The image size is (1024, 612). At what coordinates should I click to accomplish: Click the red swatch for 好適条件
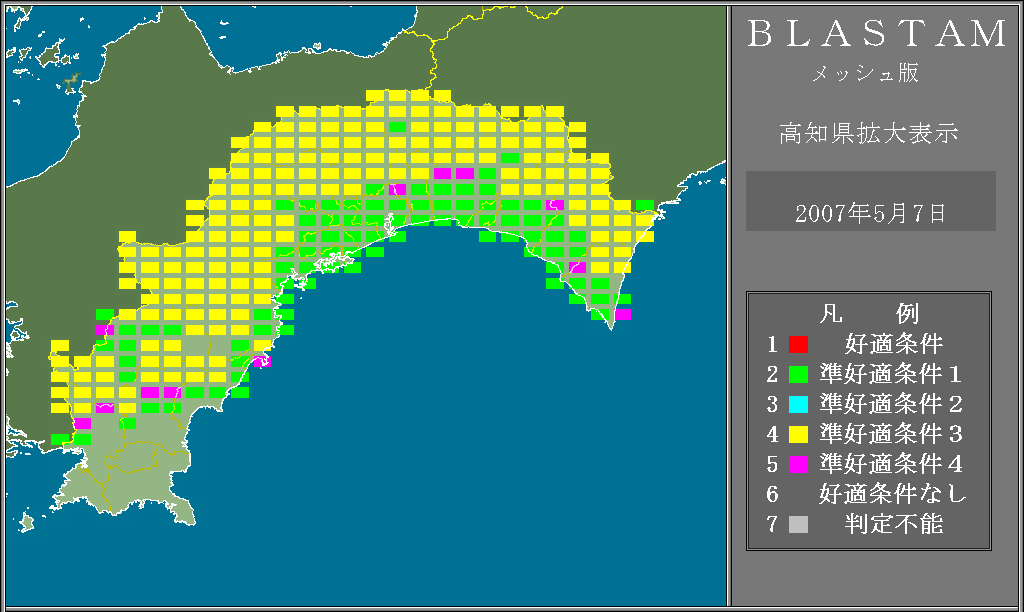pyautogui.click(x=798, y=344)
